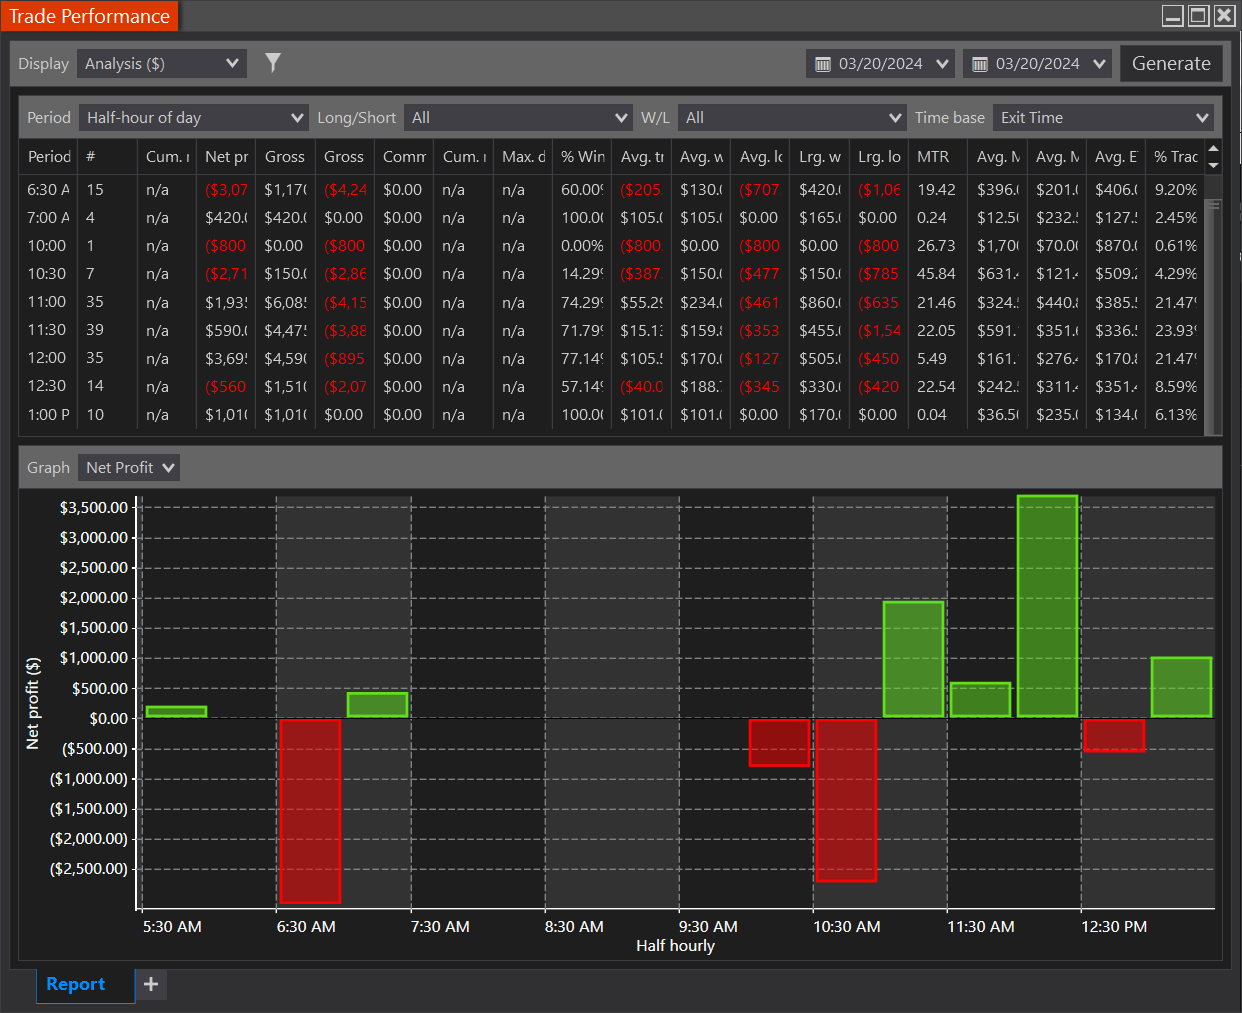Sort by the % Trac column header
The image size is (1242, 1013).
click(x=1175, y=156)
